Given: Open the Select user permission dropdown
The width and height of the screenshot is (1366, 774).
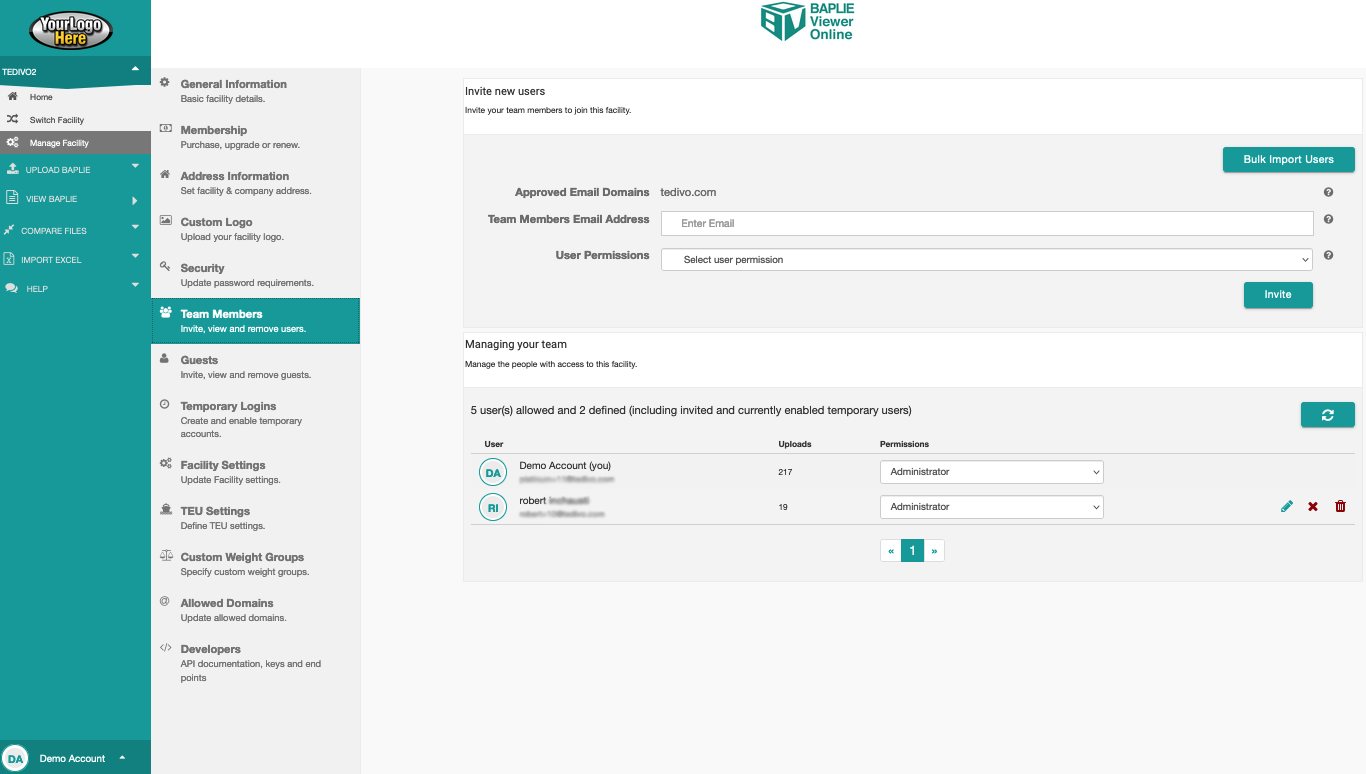Looking at the screenshot, I should 986,260.
